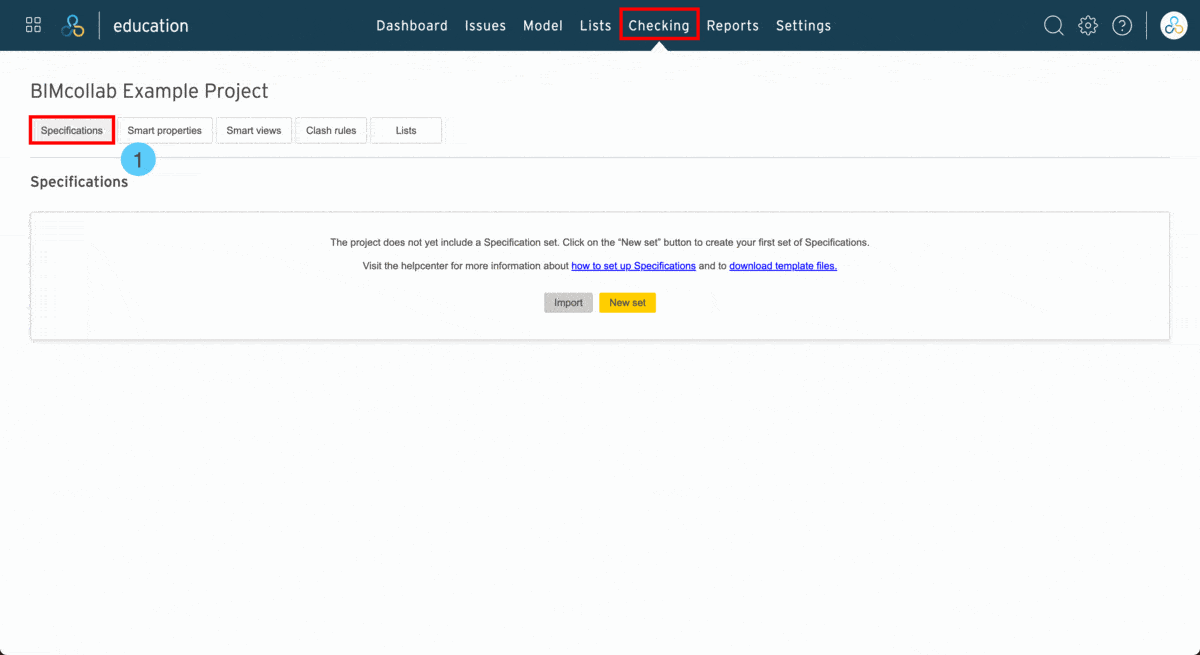Click the BIMcollab logo icon
Screen dimensions: 1200x655
coord(70,25)
